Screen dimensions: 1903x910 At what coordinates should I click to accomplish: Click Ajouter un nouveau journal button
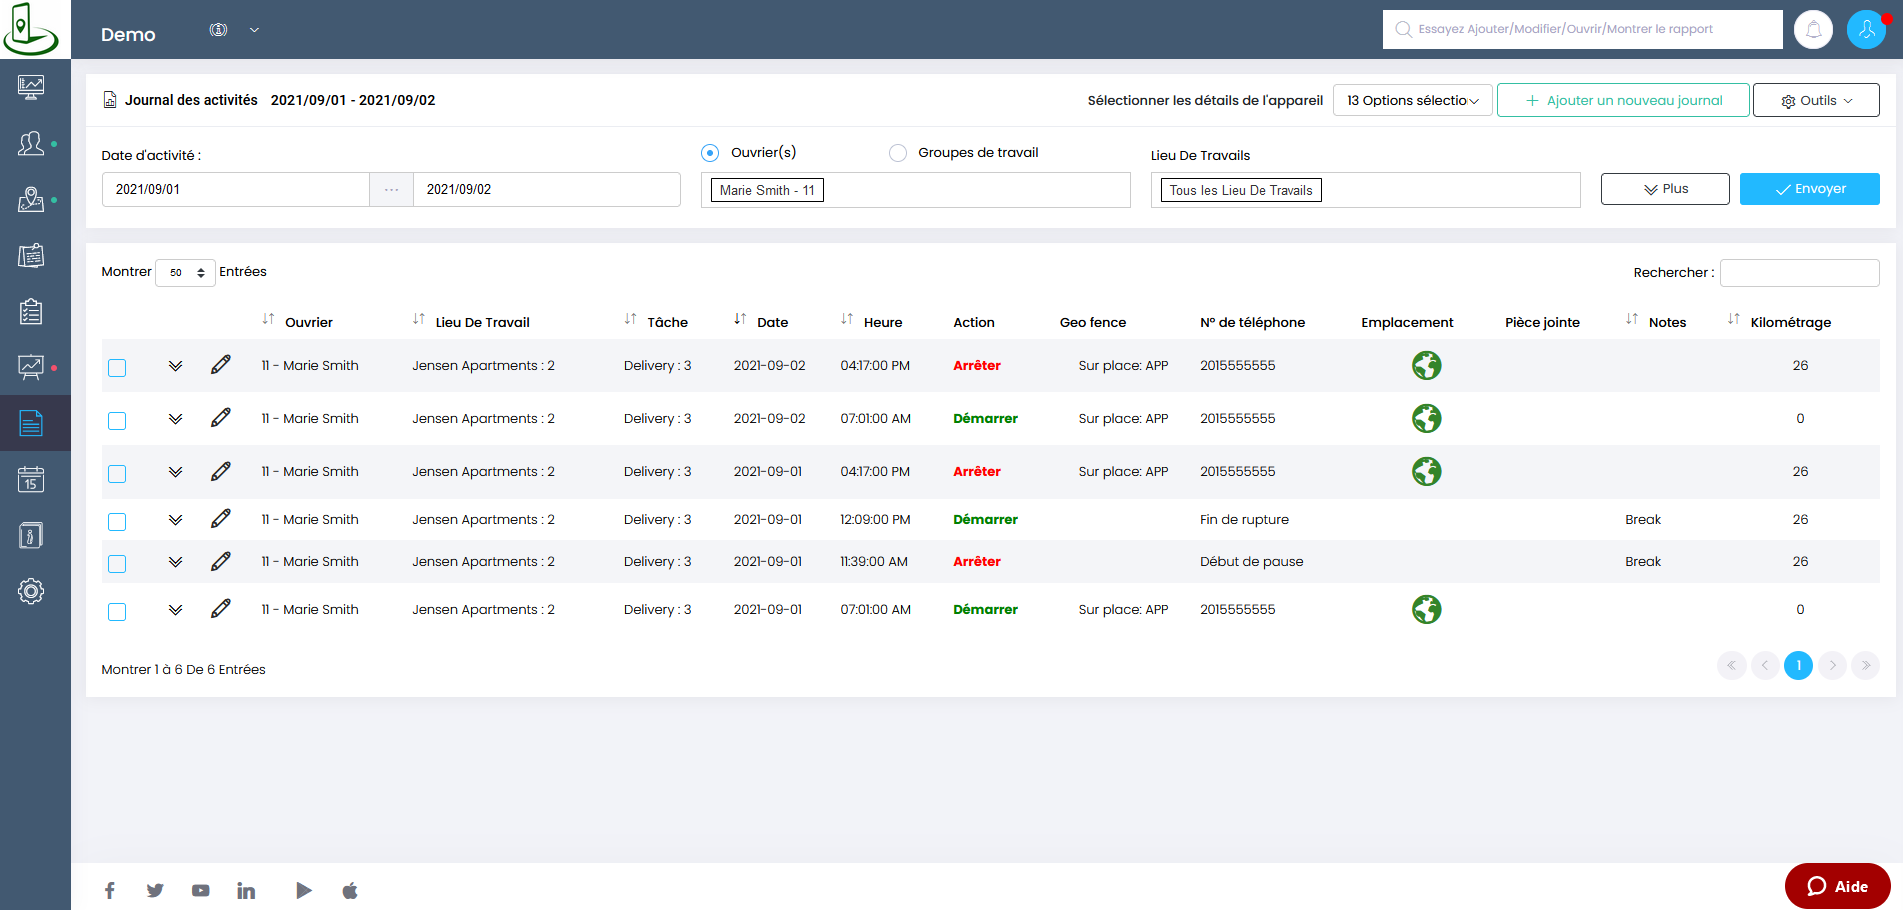coord(1623,100)
